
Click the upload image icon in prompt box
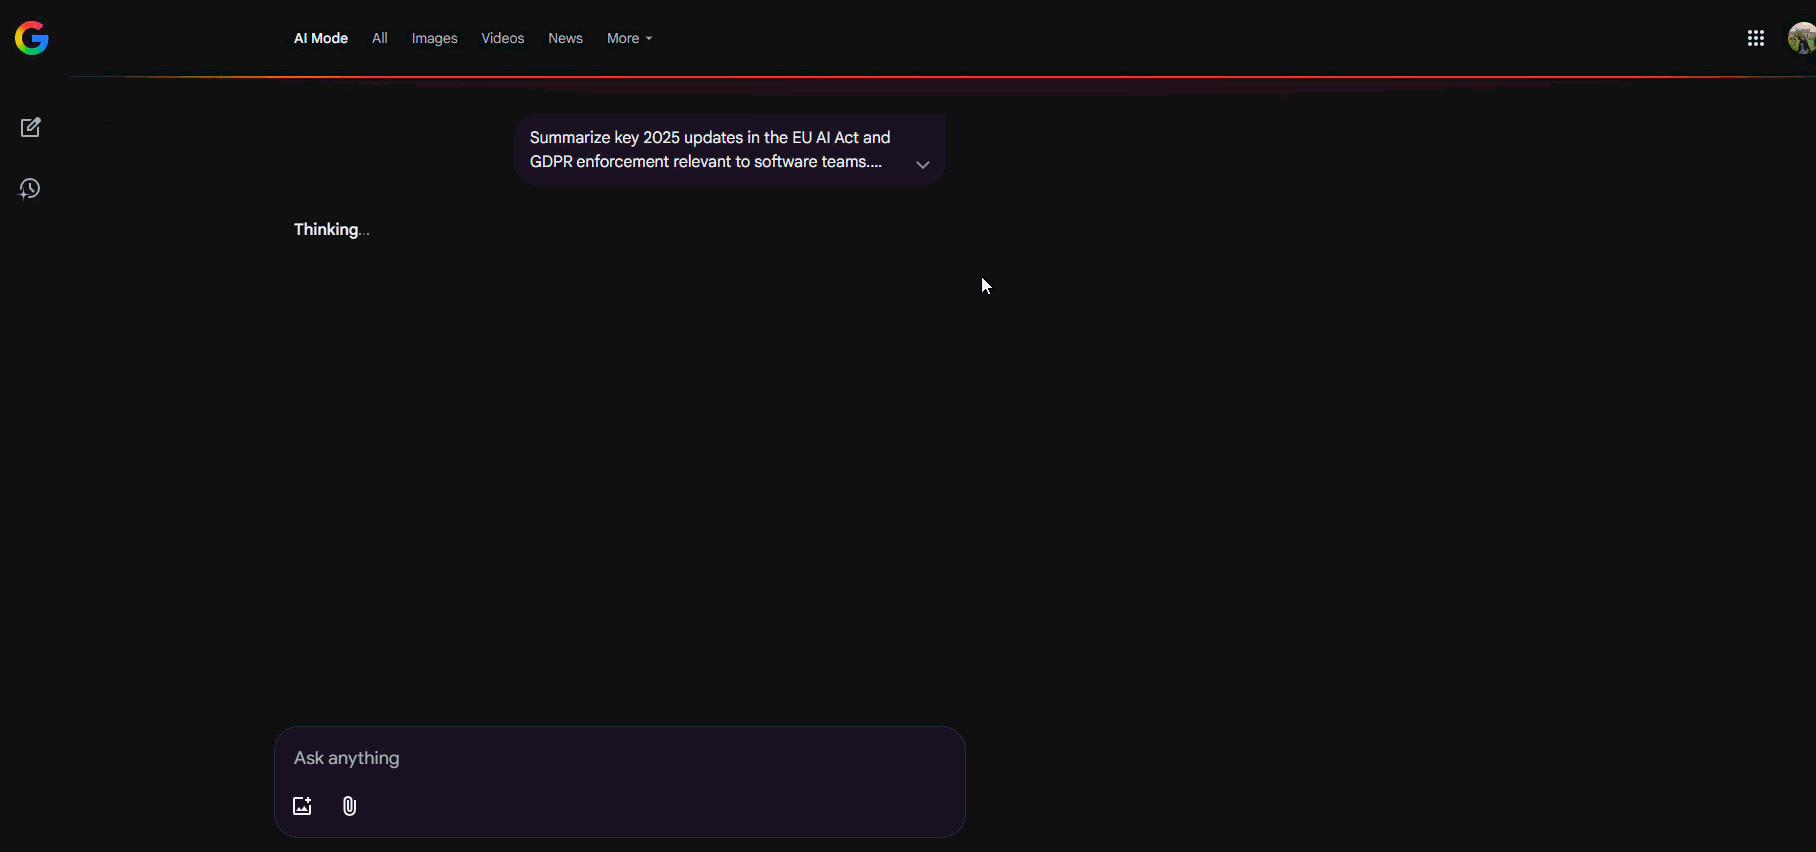click(x=302, y=806)
